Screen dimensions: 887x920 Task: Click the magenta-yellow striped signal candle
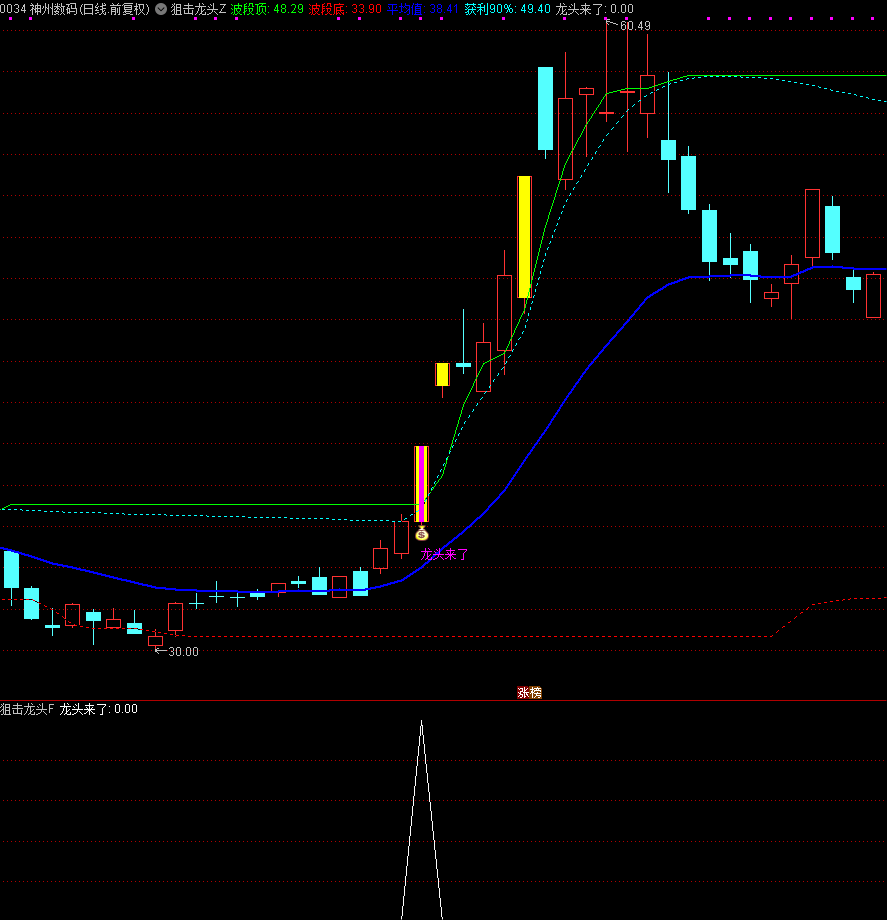point(421,484)
